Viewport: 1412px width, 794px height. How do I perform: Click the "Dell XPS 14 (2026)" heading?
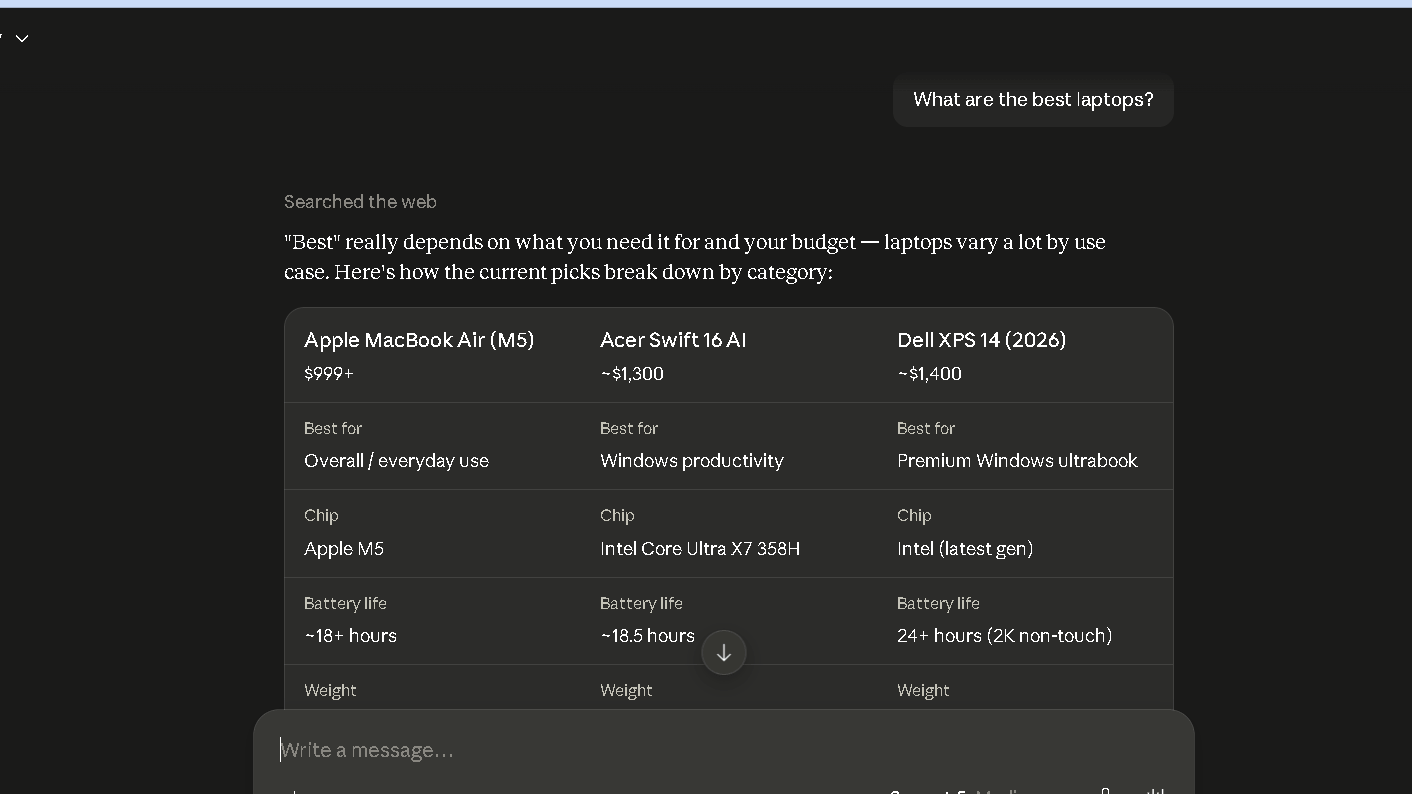coord(982,340)
